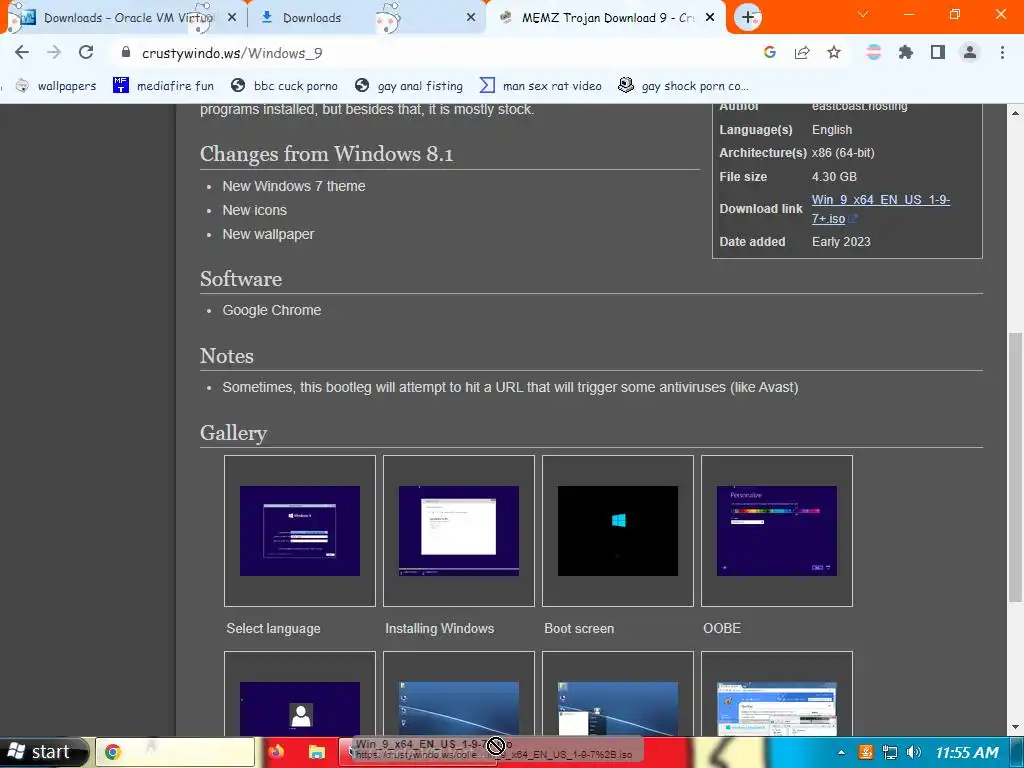Image resolution: width=1024 pixels, height=768 pixels.
Task: Click the 'New wallpaper' list item
Action: (268, 234)
